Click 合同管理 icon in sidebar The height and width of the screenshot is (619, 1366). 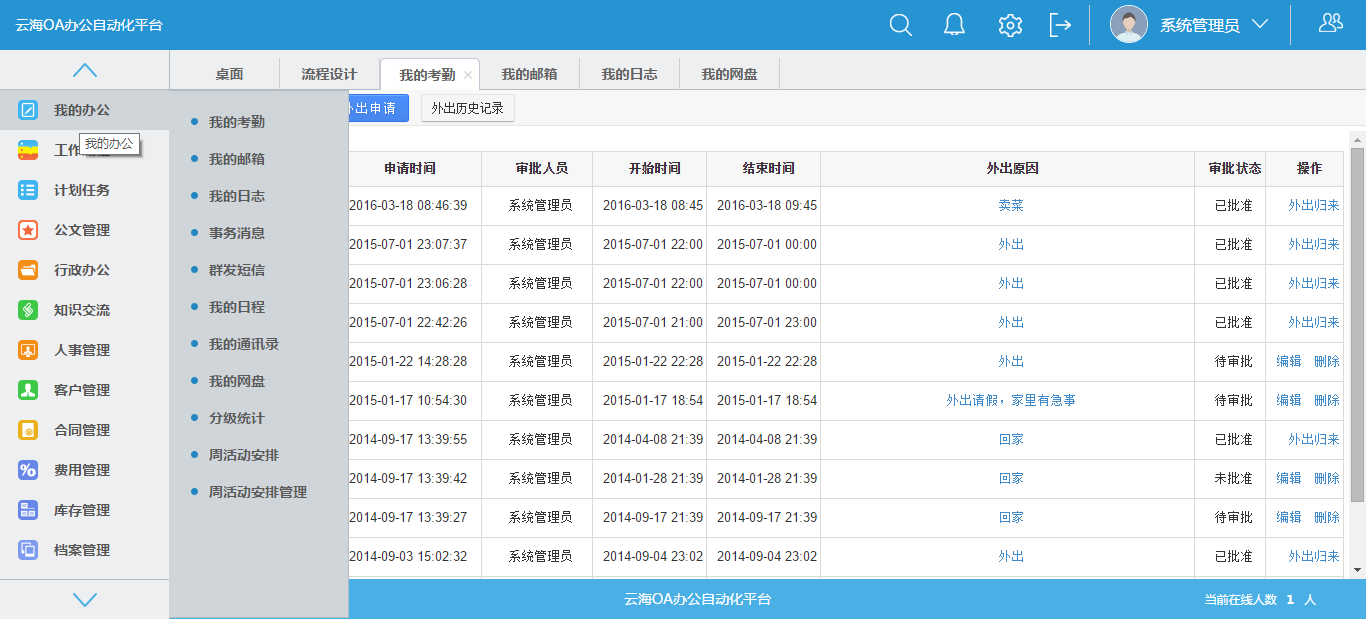28,430
